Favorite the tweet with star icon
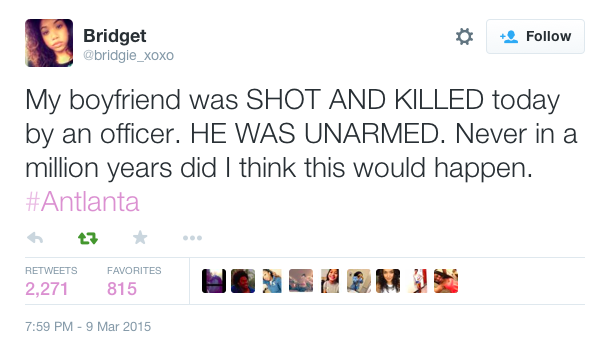The image size is (615, 362). tap(140, 237)
